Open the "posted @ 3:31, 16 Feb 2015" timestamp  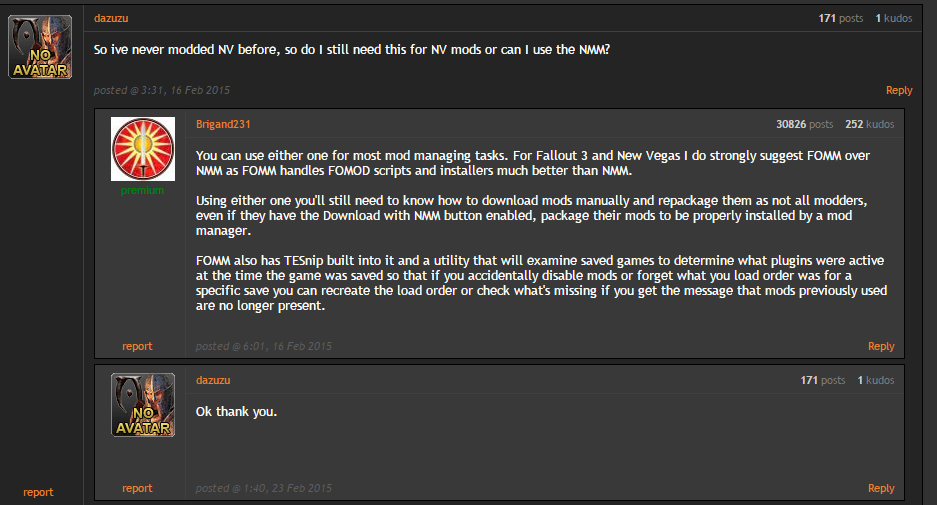[x=162, y=90]
